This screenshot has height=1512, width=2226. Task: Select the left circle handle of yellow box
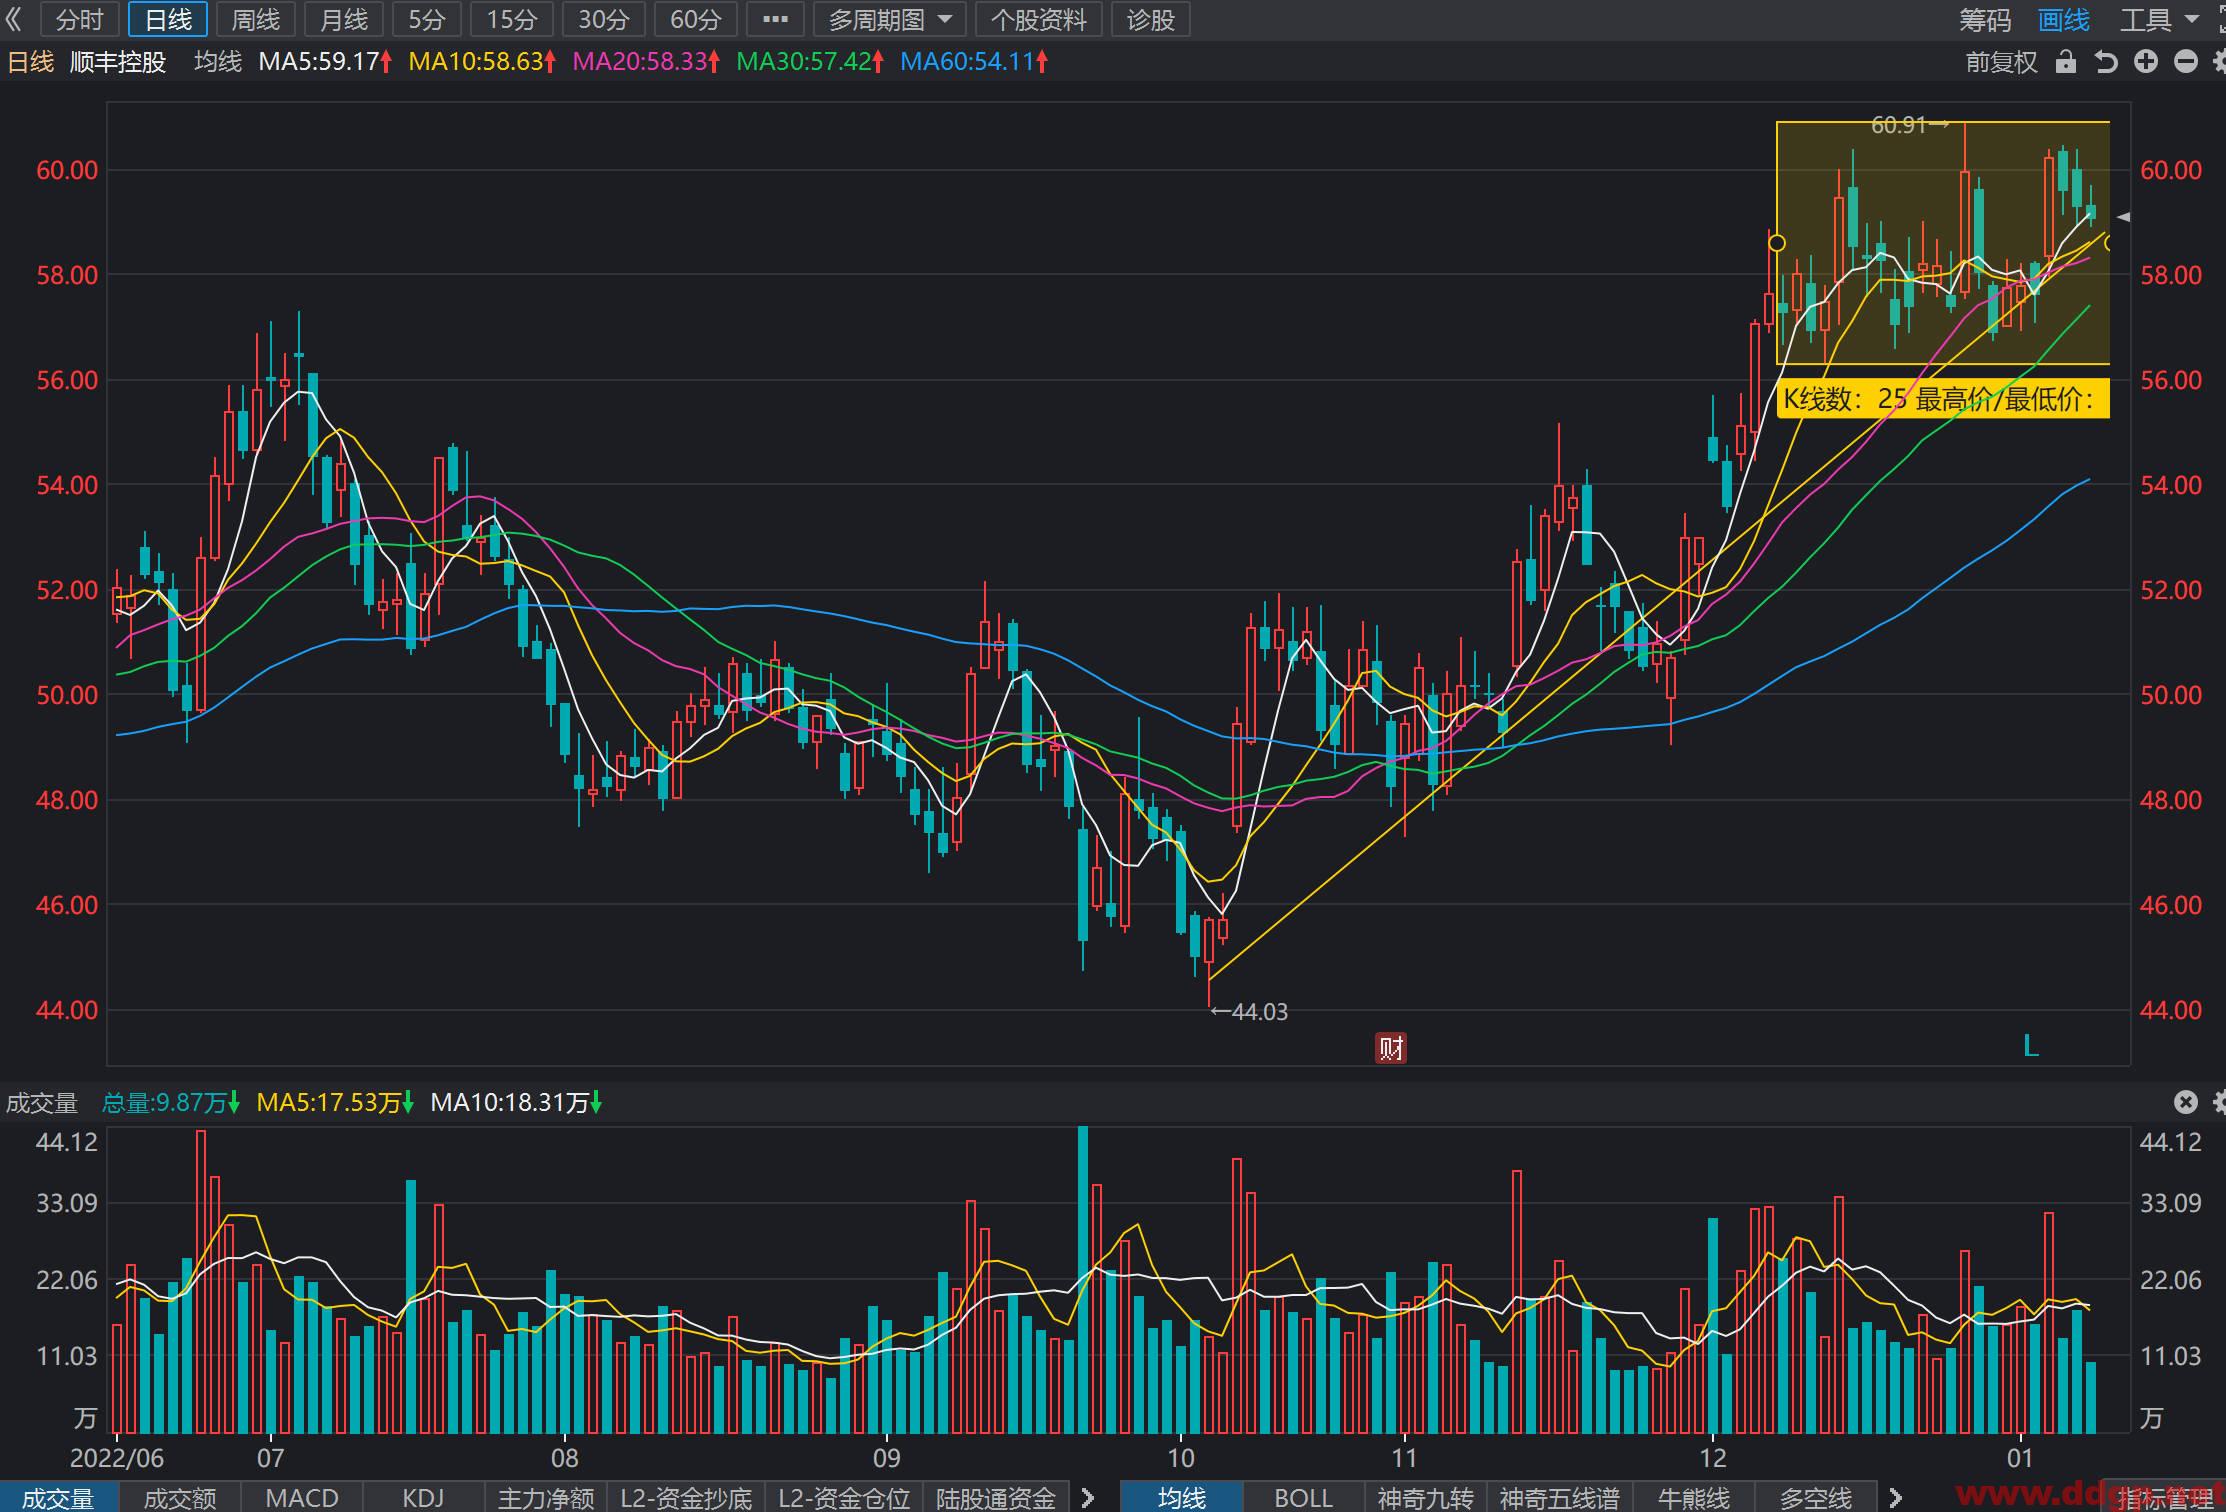pos(1777,243)
